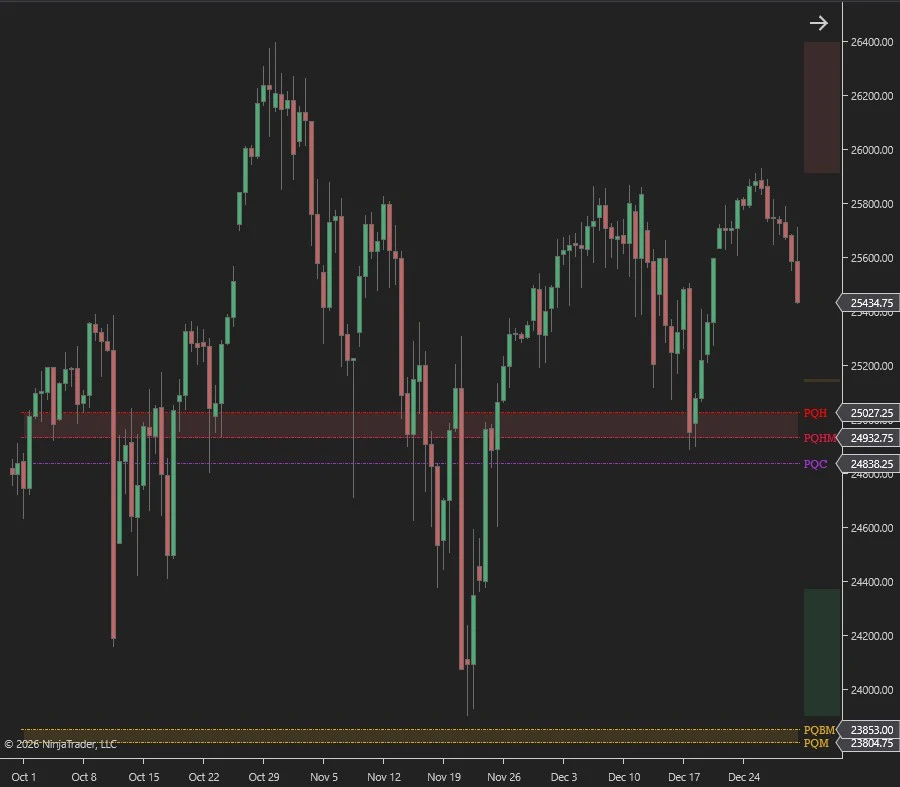Click the 24600.00 price axis label
Screen dimensions: 900x787
872,528
